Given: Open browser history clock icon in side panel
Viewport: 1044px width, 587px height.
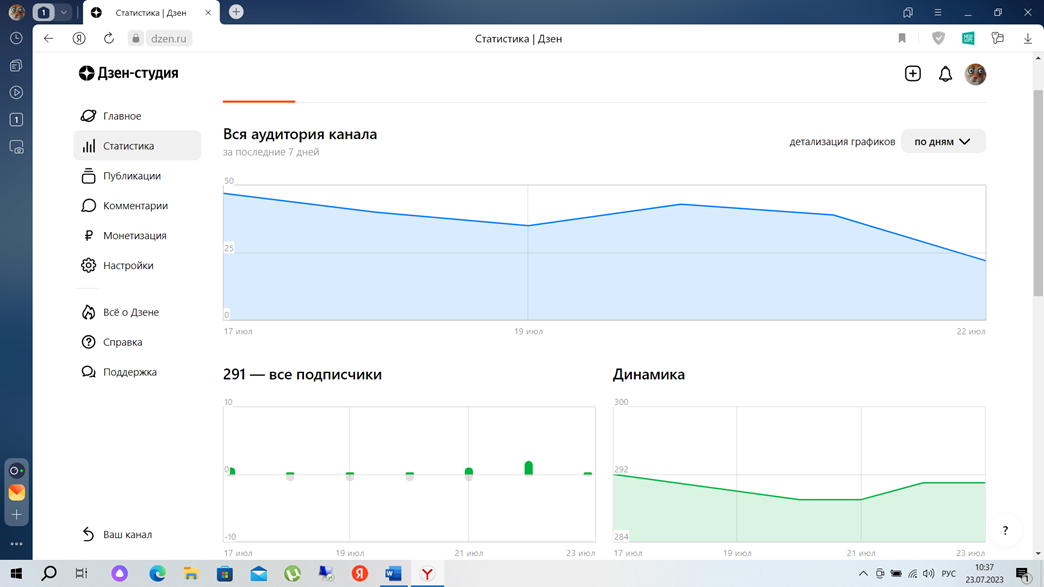Looking at the screenshot, I should click(x=17, y=39).
